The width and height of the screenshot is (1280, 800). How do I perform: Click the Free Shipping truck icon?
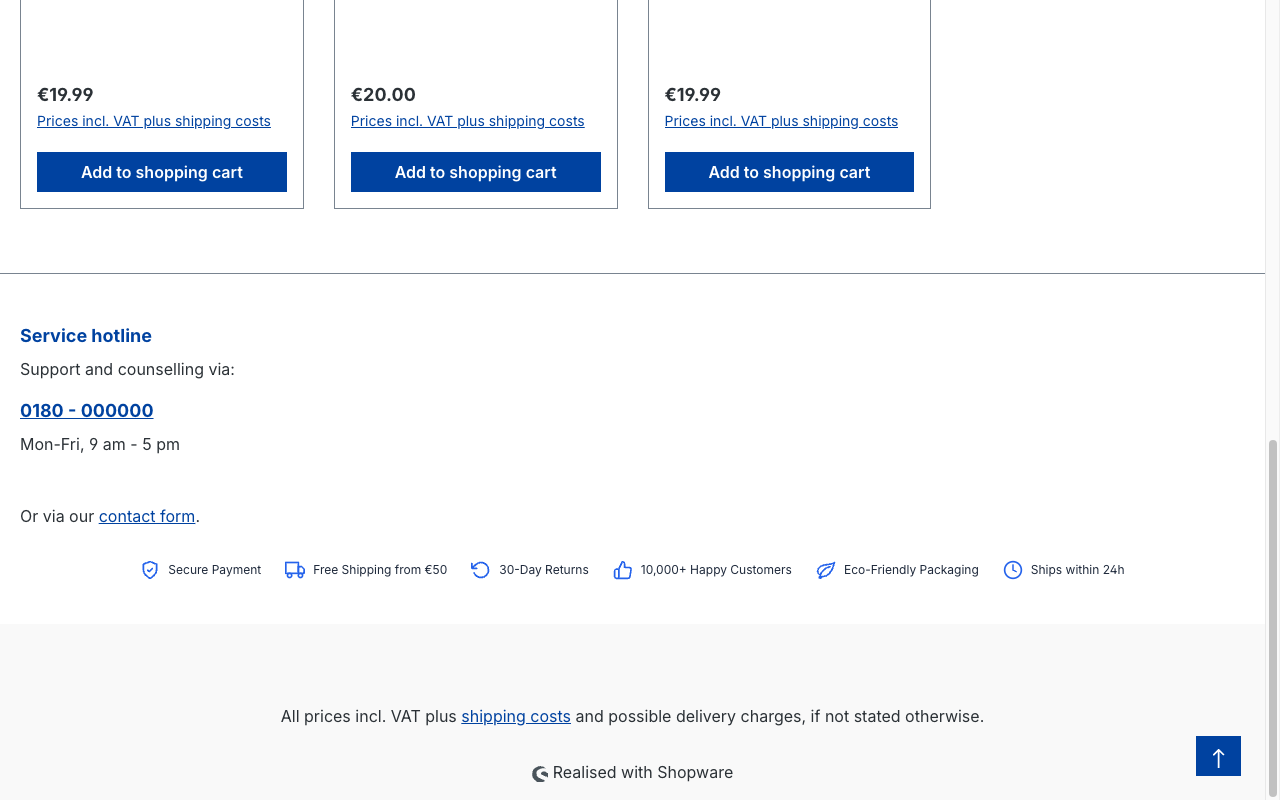(x=295, y=570)
